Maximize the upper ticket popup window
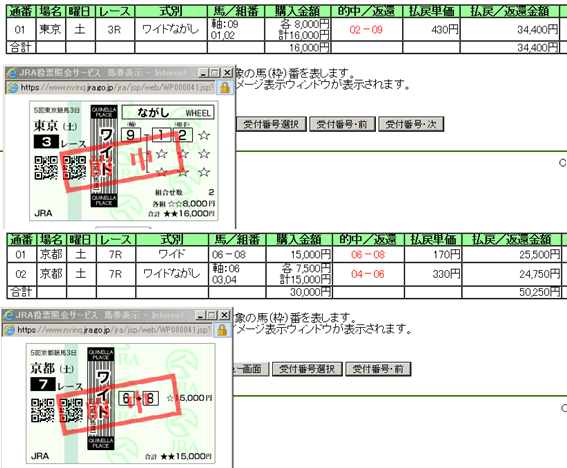Screen dimensions: 567x468 coord(215,73)
